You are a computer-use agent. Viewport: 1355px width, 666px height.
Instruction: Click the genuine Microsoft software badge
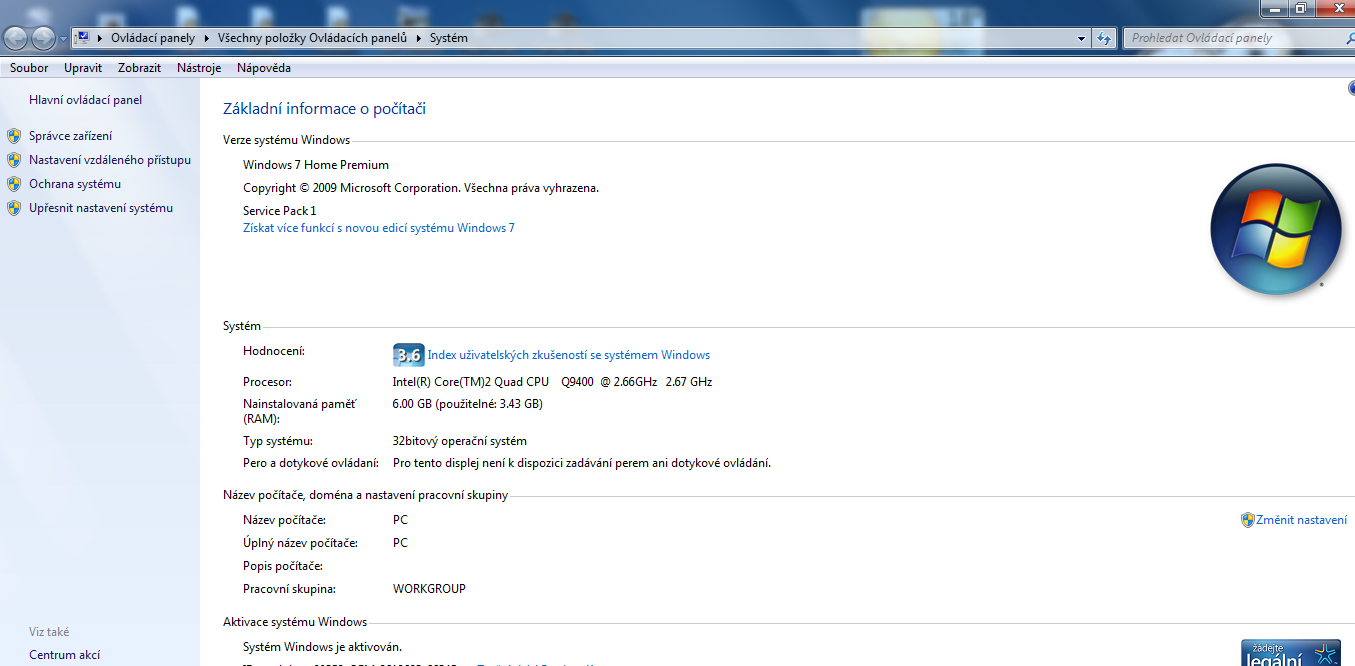(1291, 652)
